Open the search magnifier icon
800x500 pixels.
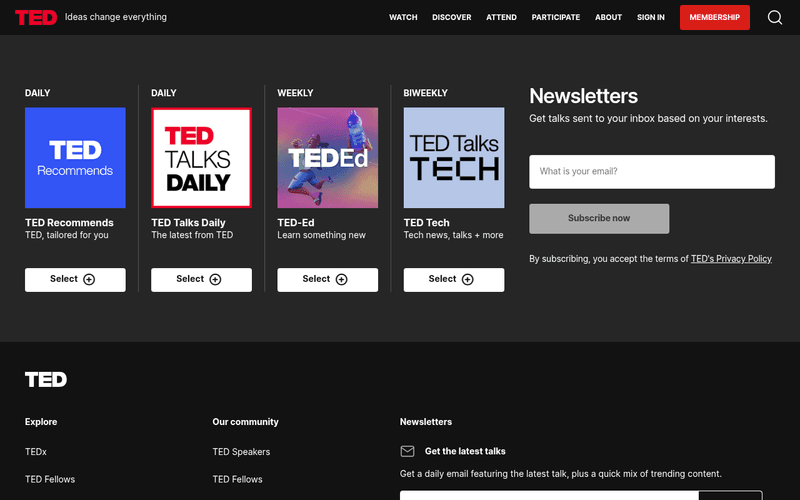774,17
